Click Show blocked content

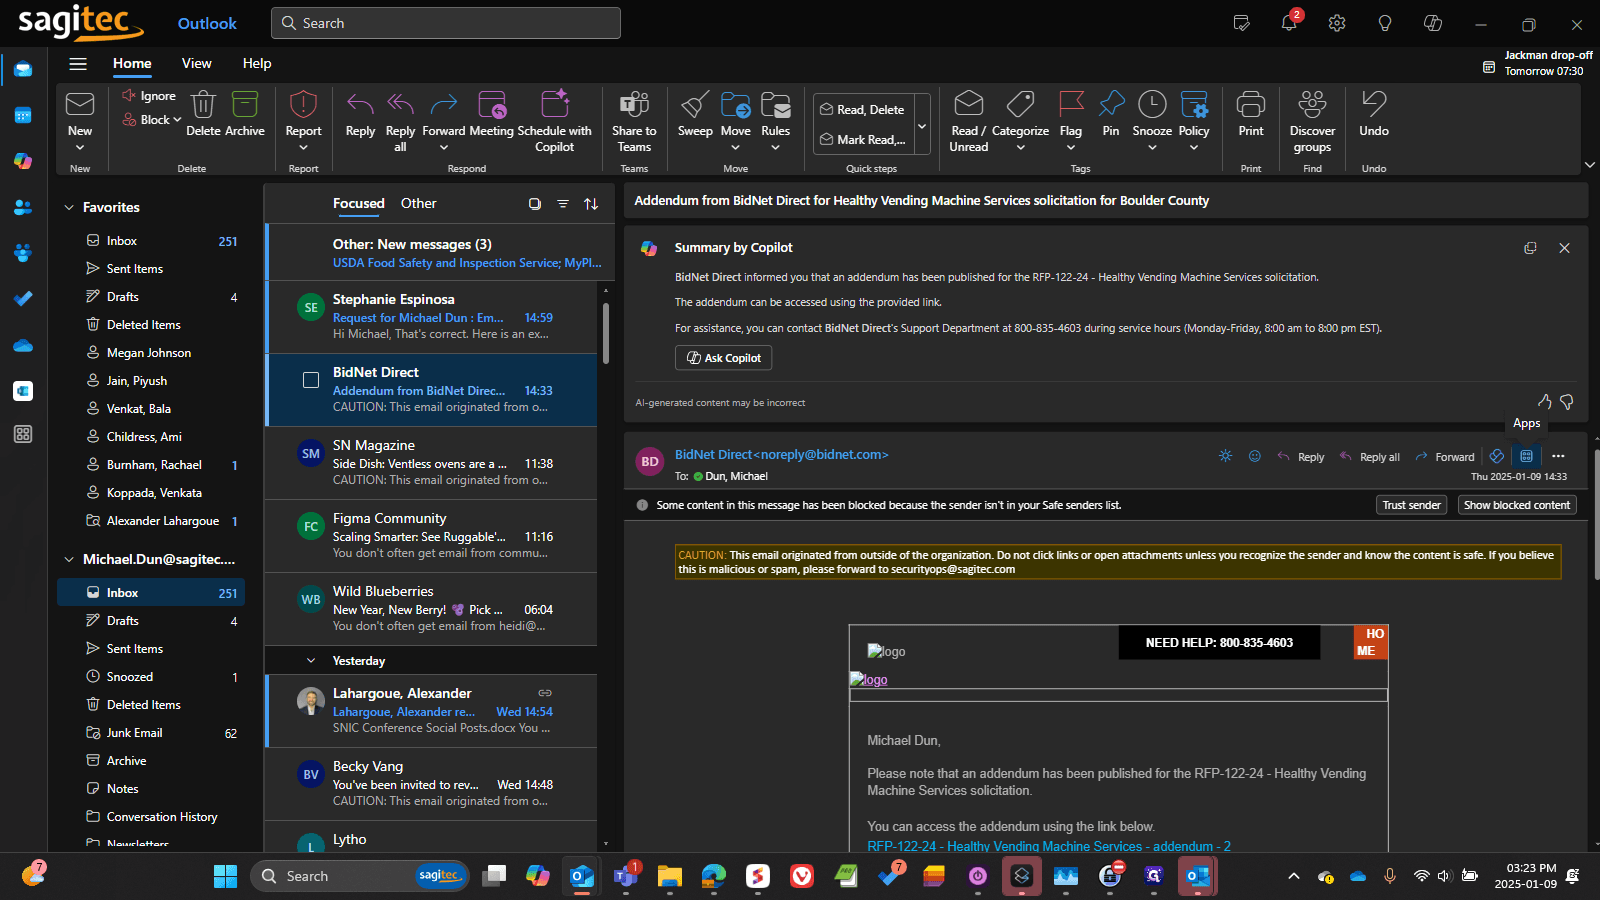[x=1517, y=505]
